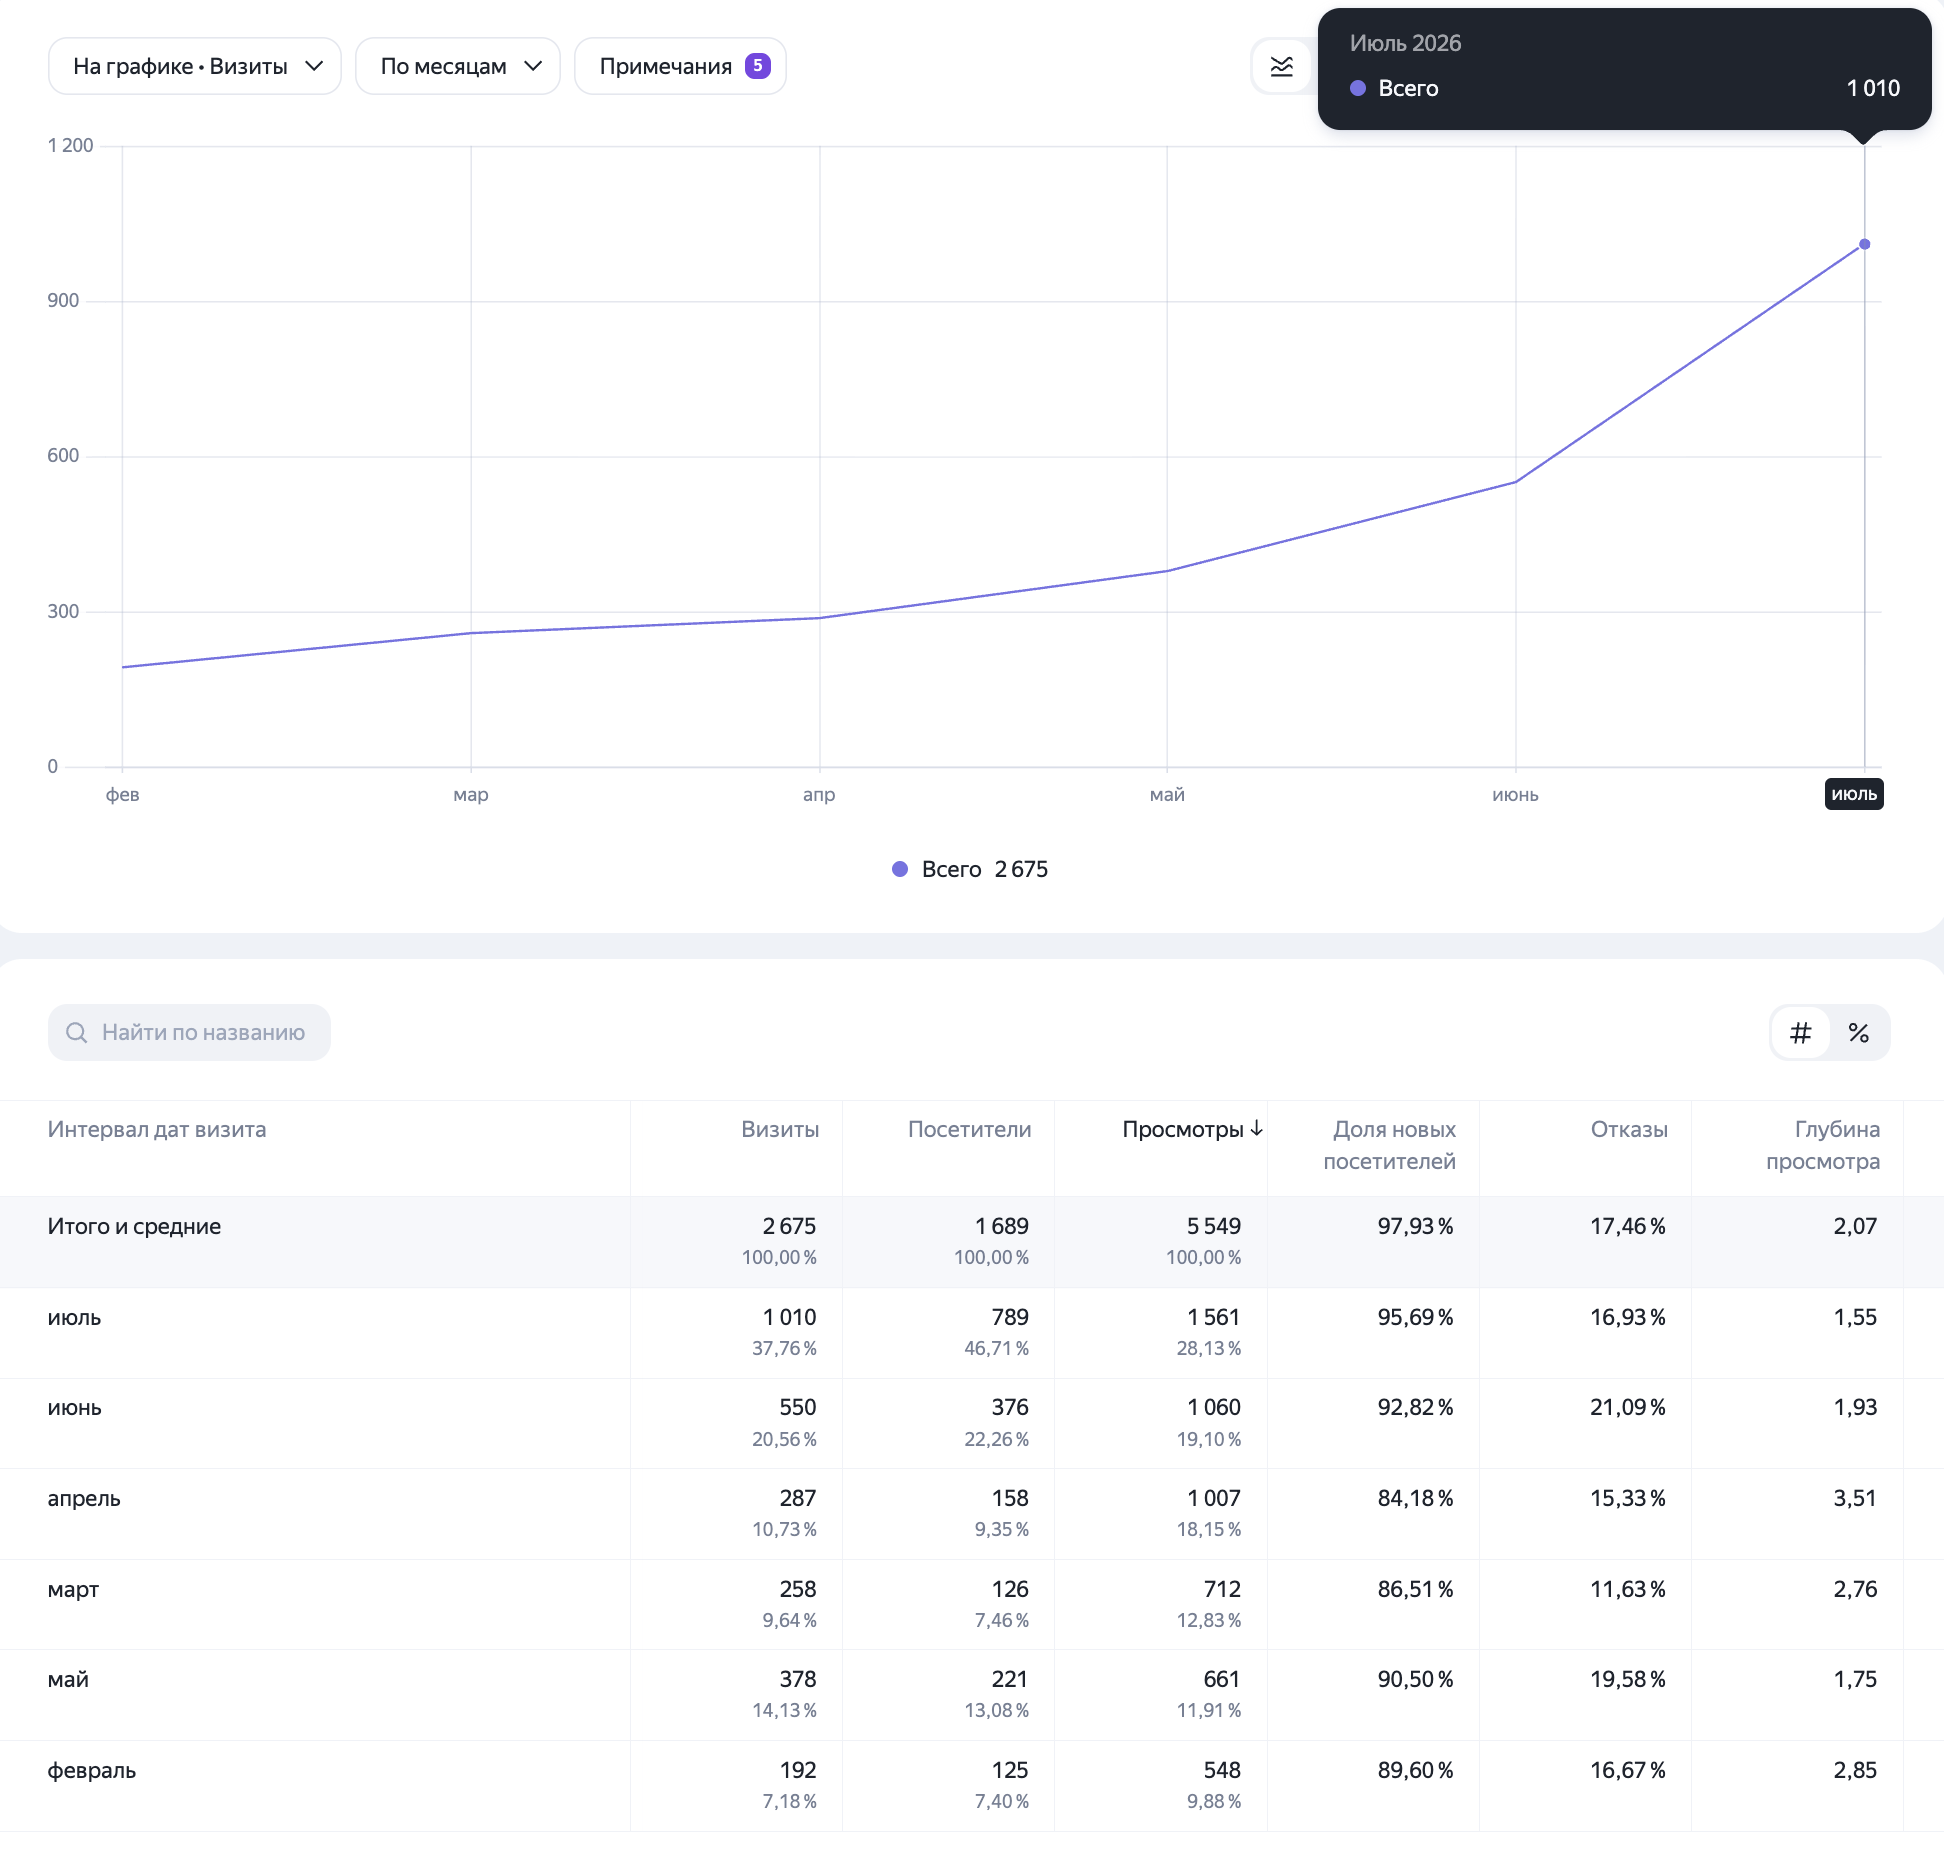Image resolution: width=1944 pixels, height=1852 pixels.
Task: Click the 'июнь' axis label
Action: pyautogui.click(x=1515, y=794)
